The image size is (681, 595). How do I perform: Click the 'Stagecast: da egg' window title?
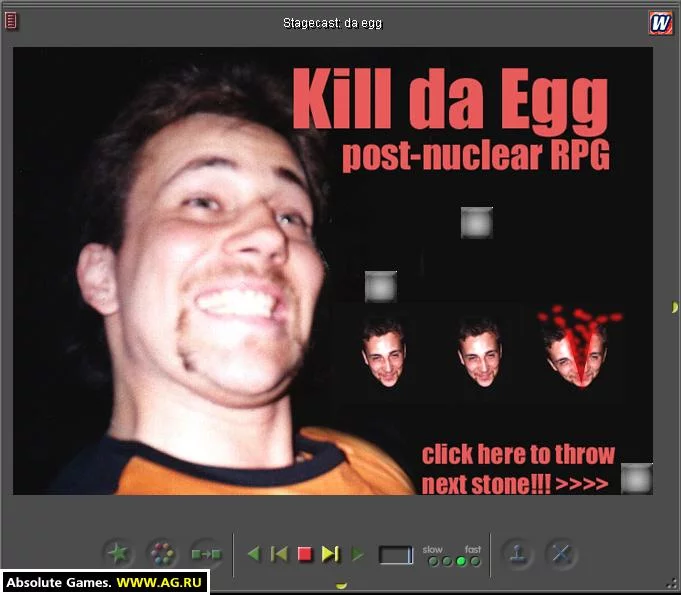pyautogui.click(x=333, y=23)
